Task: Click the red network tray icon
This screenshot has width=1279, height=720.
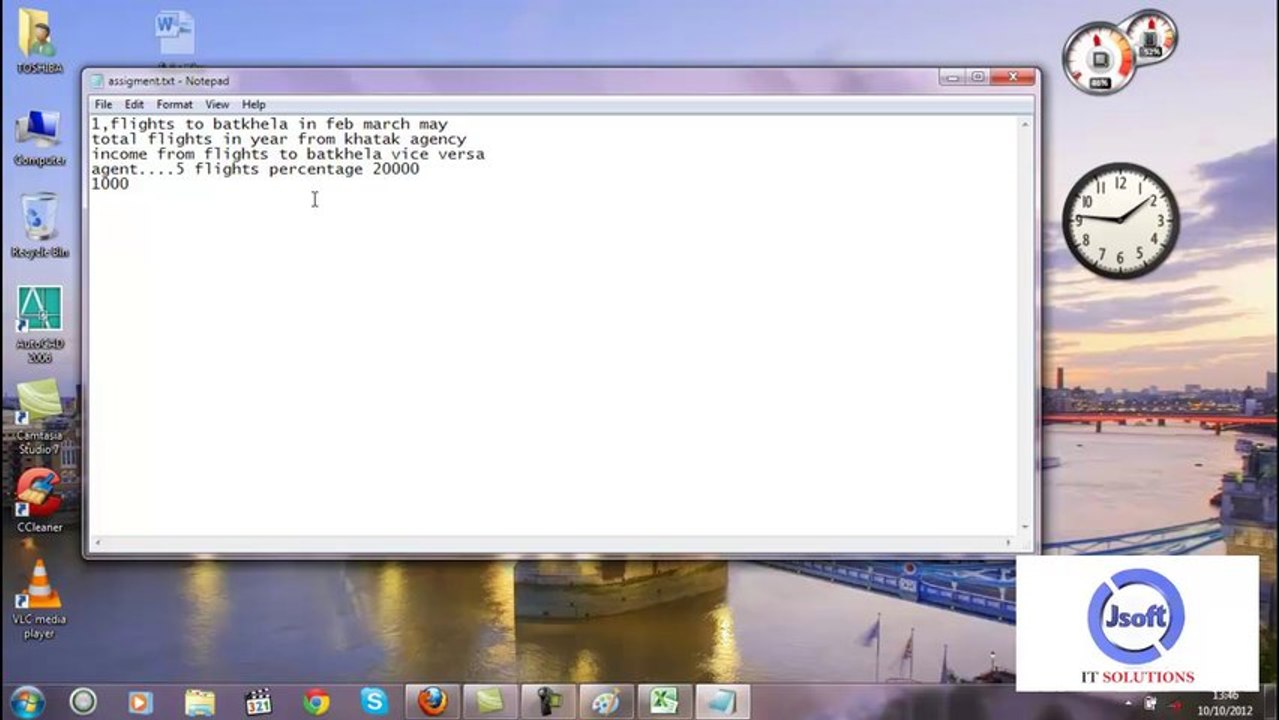Action: (x=1177, y=705)
